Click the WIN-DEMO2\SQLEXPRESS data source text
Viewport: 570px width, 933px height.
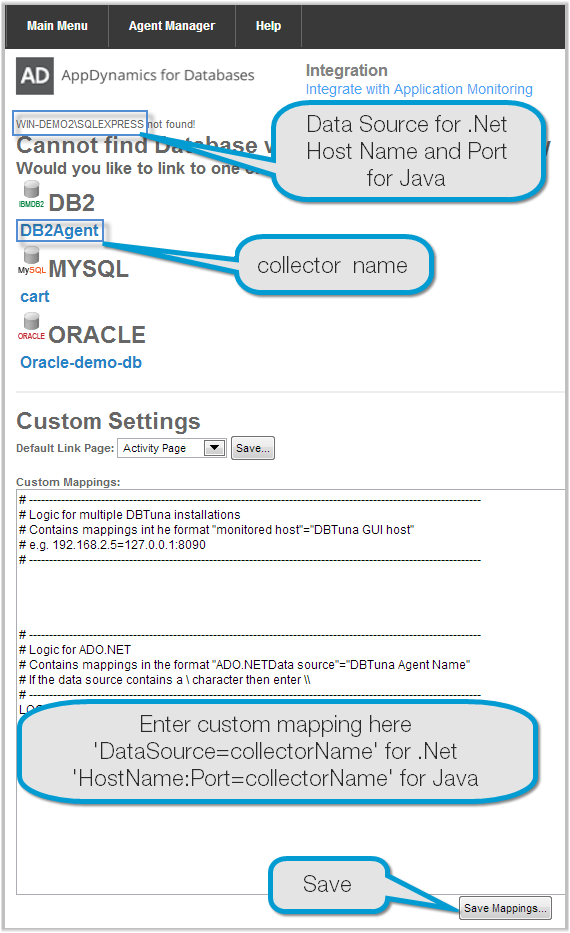(80, 124)
